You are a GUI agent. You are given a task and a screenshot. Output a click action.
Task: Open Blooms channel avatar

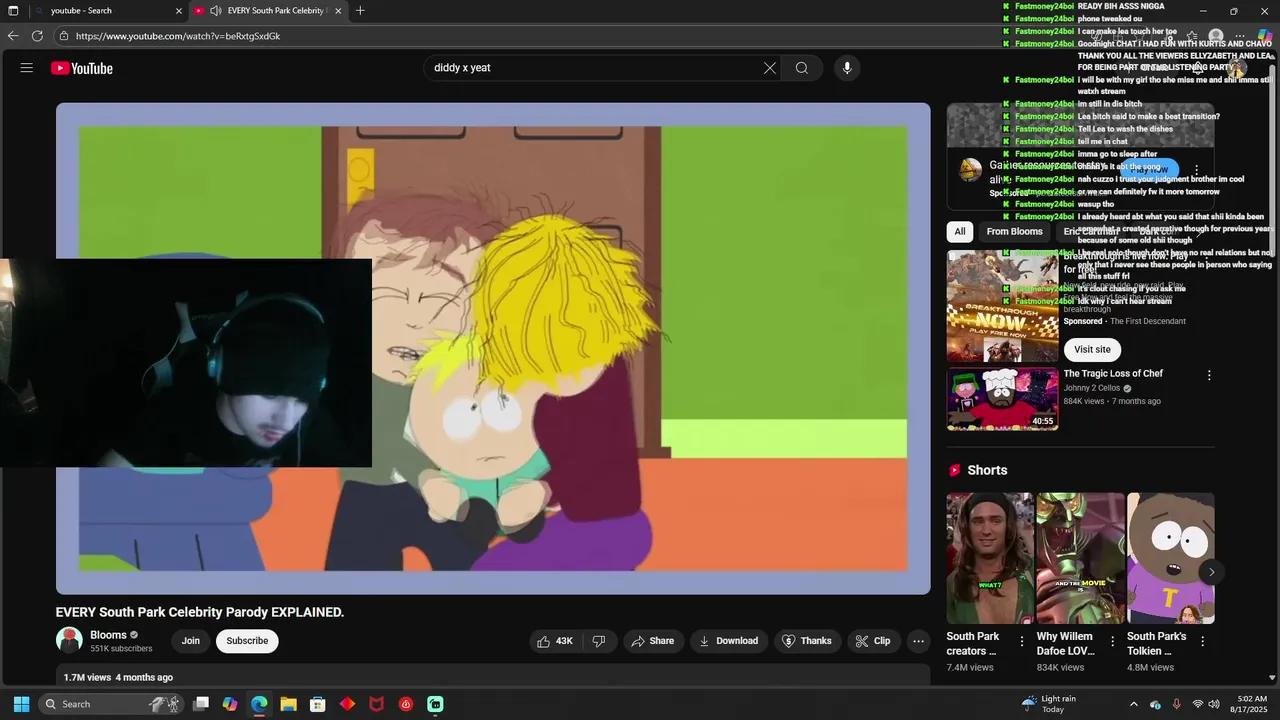pos(69,640)
